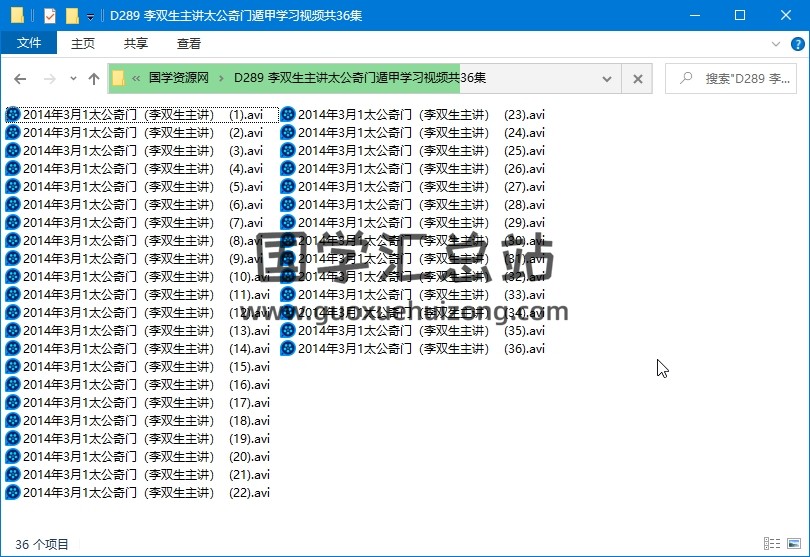The height and width of the screenshot is (557, 810).
Task: Navigate to 国学资源网 in the breadcrumb
Action: (x=178, y=78)
